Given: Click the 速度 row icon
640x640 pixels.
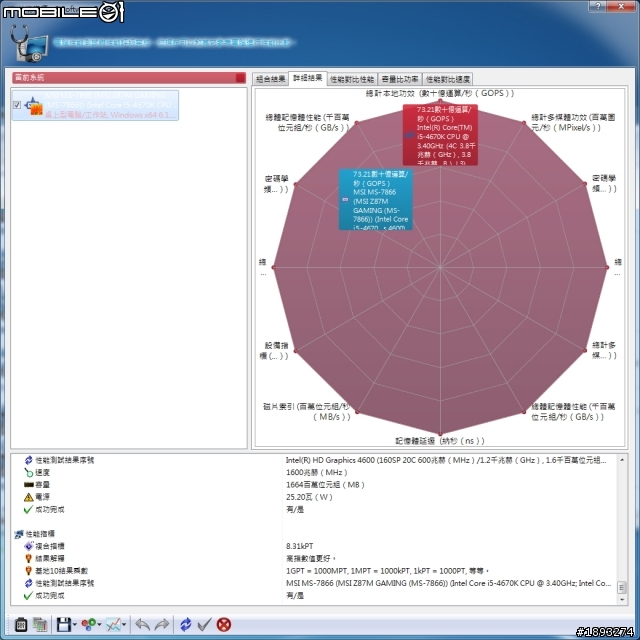Looking at the screenshot, I should pyautogui.click(x=28, y=473).
